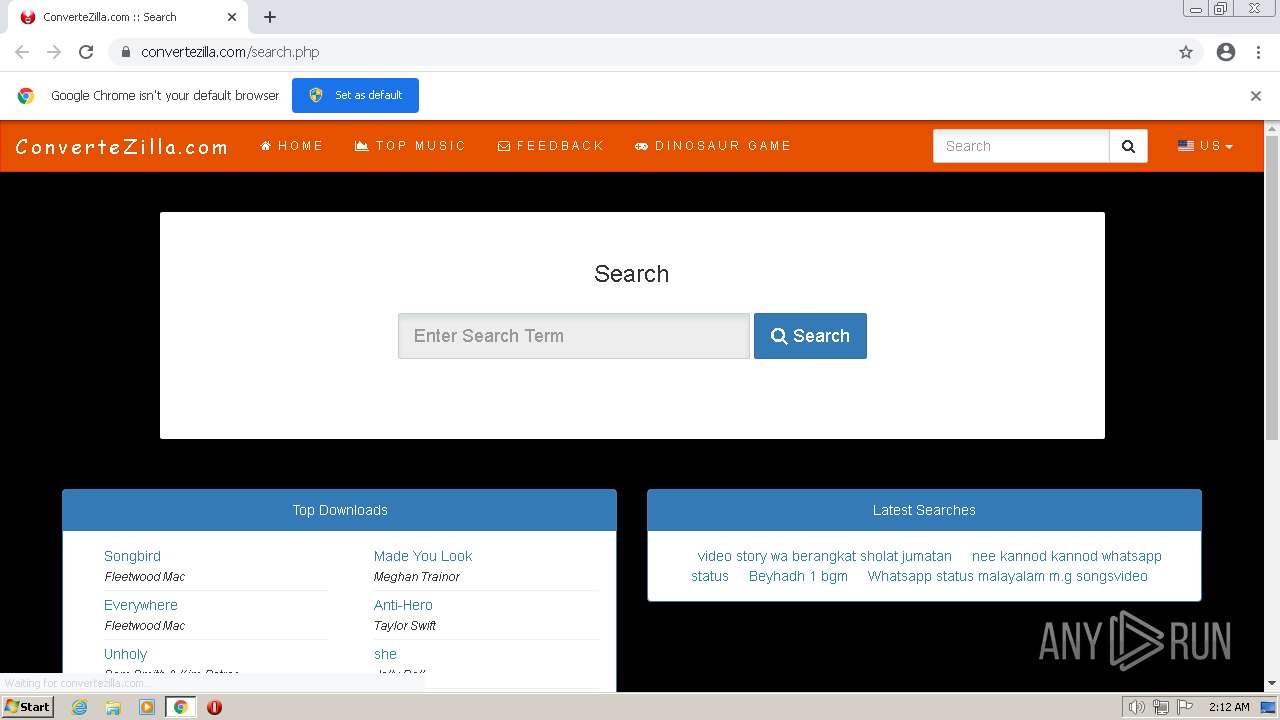1280x720 pixels.
Task: Open the HOME menu item
Action: click(292, 146)
